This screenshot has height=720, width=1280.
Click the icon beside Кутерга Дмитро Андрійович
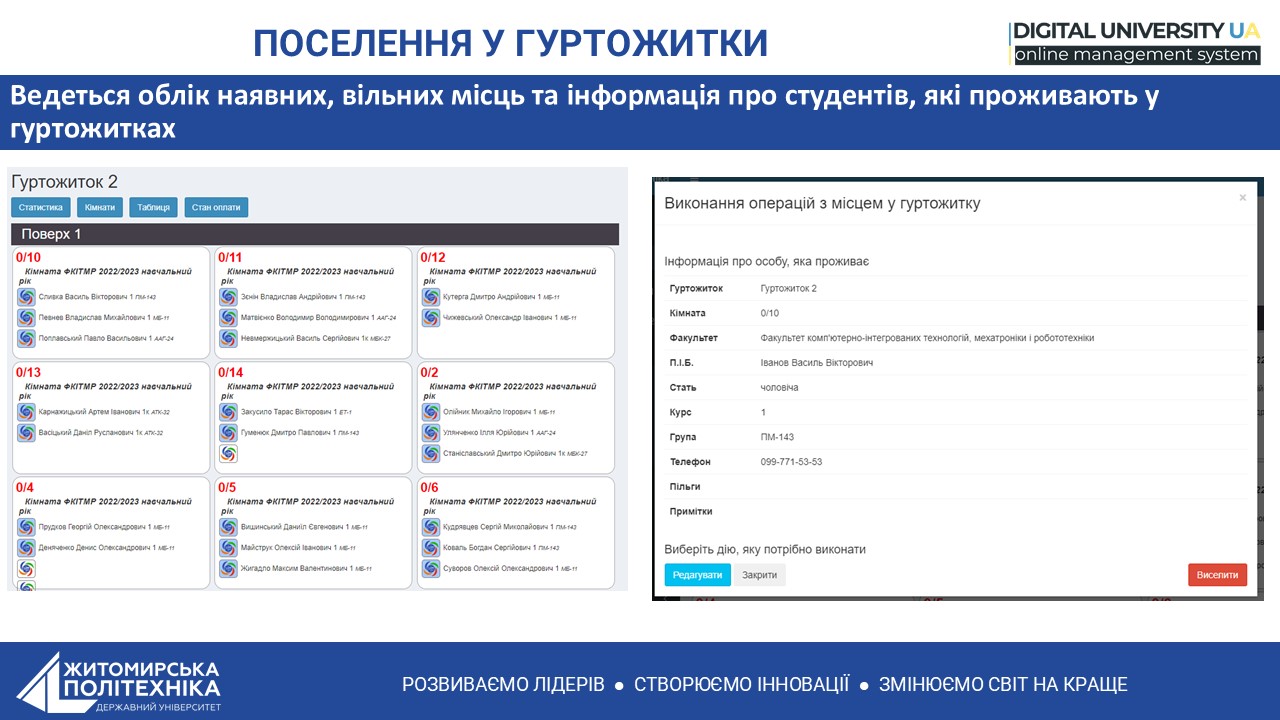pyautogui.click(x=430, y=297)
